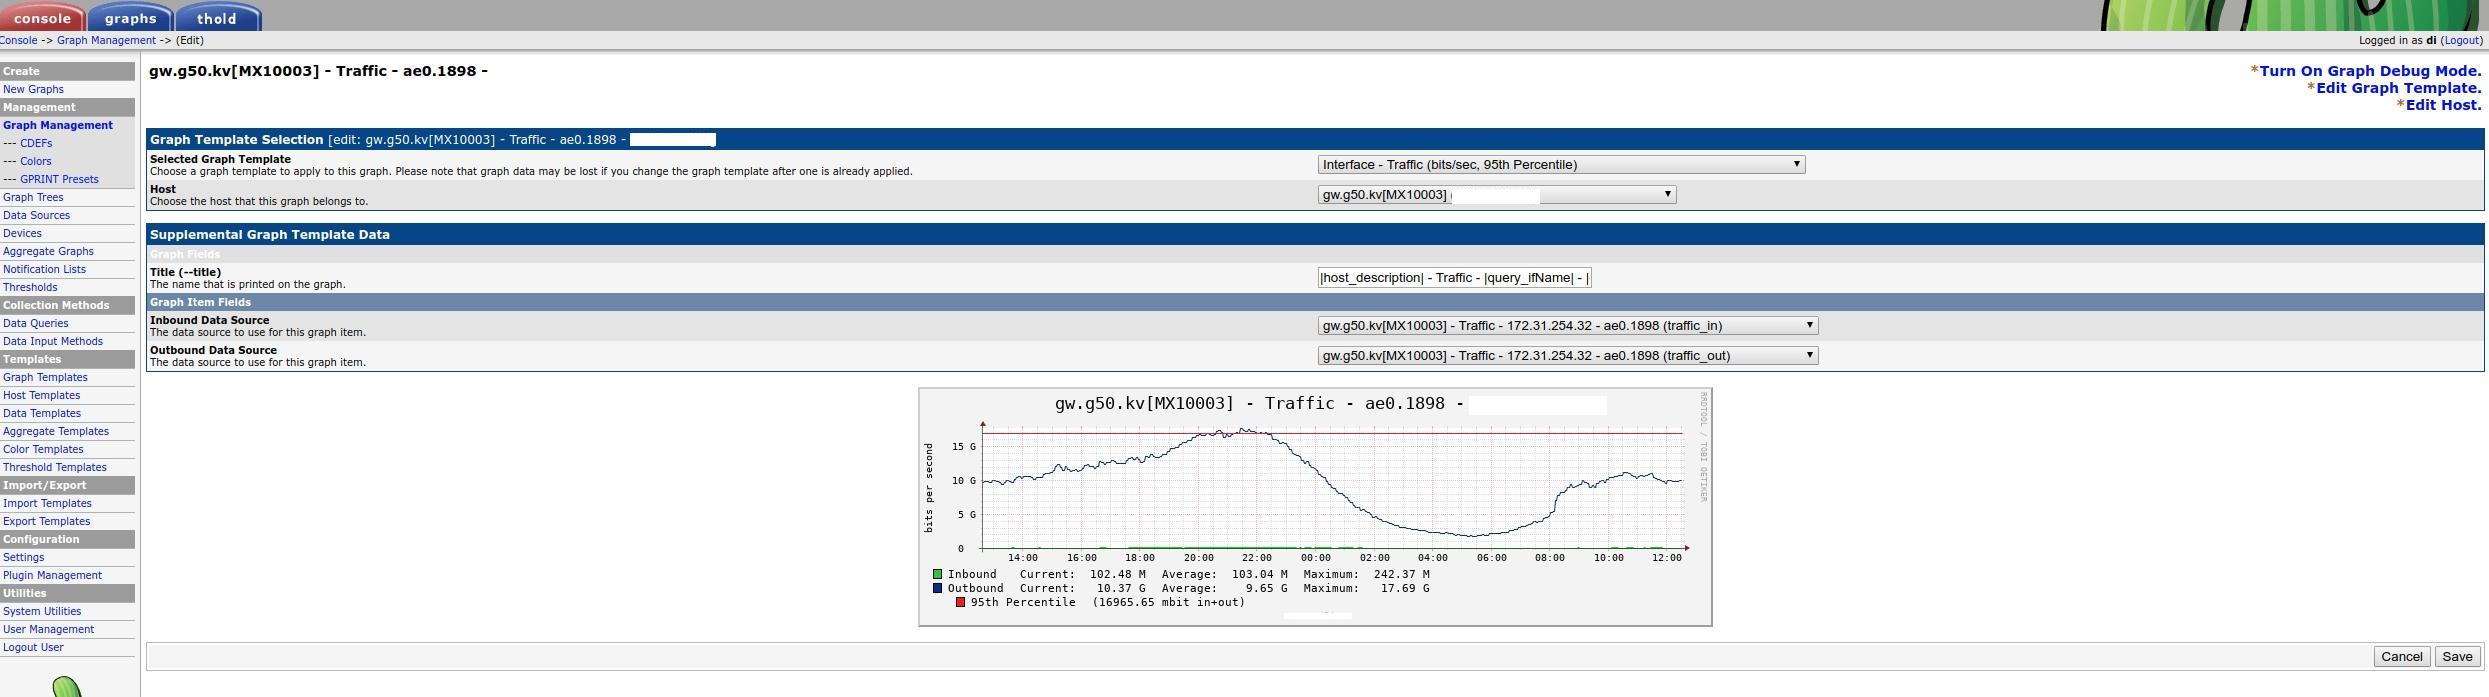
Task: Open Graph Trees sidebar item
Action: [33, 197]
